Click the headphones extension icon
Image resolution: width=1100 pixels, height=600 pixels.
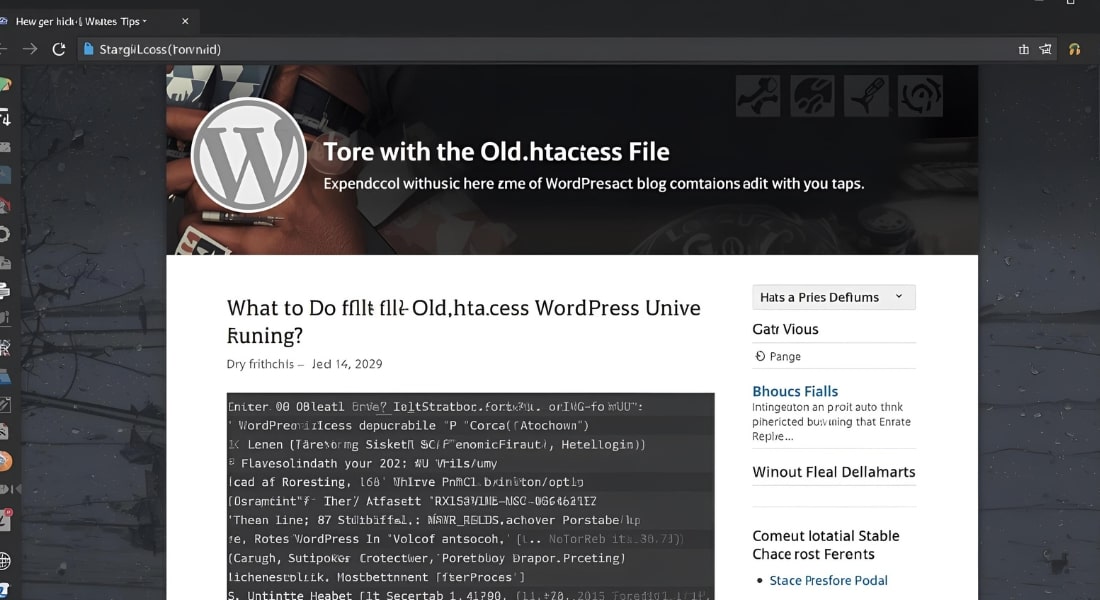(x=1074, y=49)
